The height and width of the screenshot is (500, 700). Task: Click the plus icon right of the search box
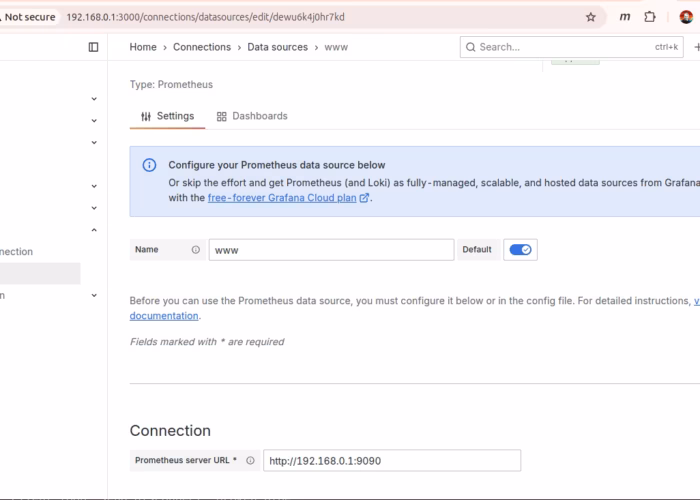pyautogui.click(x=696, y=47)
